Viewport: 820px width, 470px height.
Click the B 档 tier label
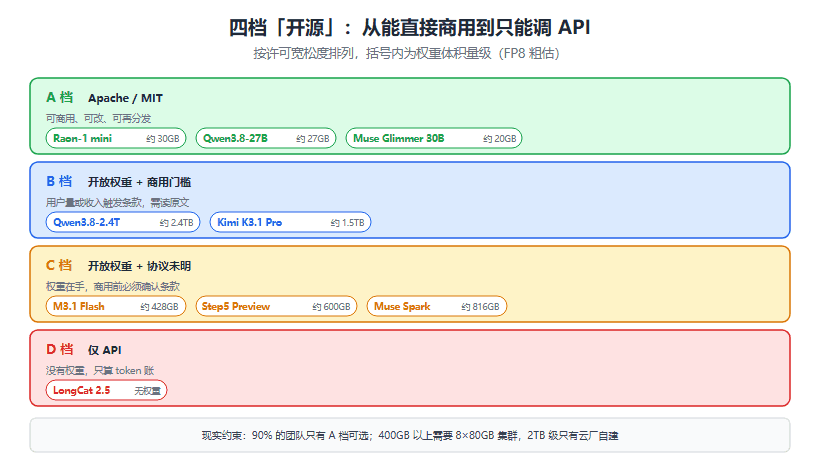(59, 181)
